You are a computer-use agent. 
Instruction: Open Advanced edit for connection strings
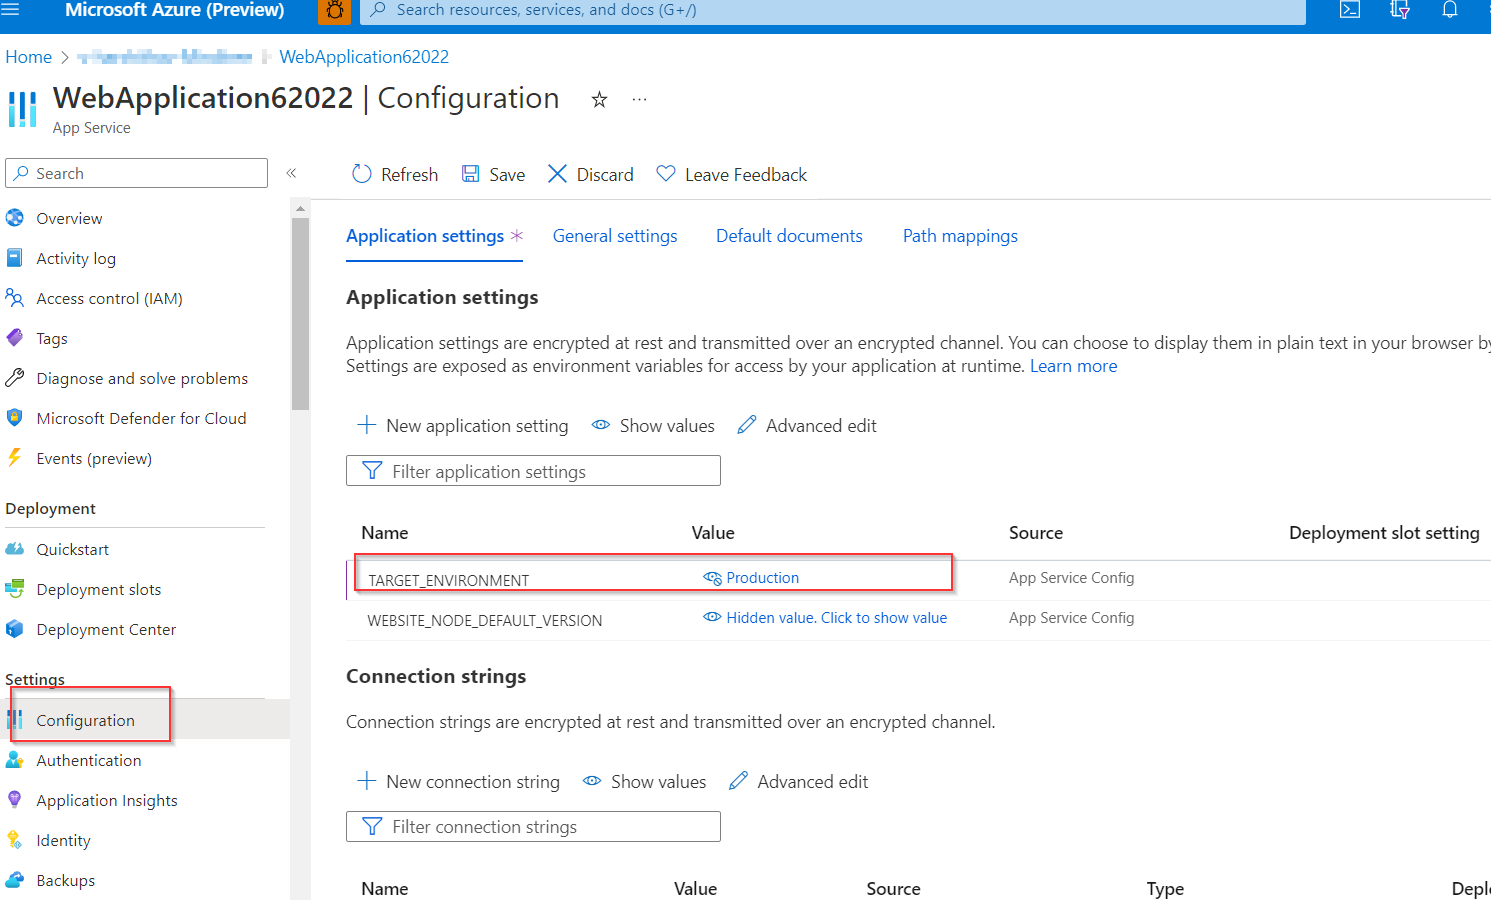click(798, 782)
